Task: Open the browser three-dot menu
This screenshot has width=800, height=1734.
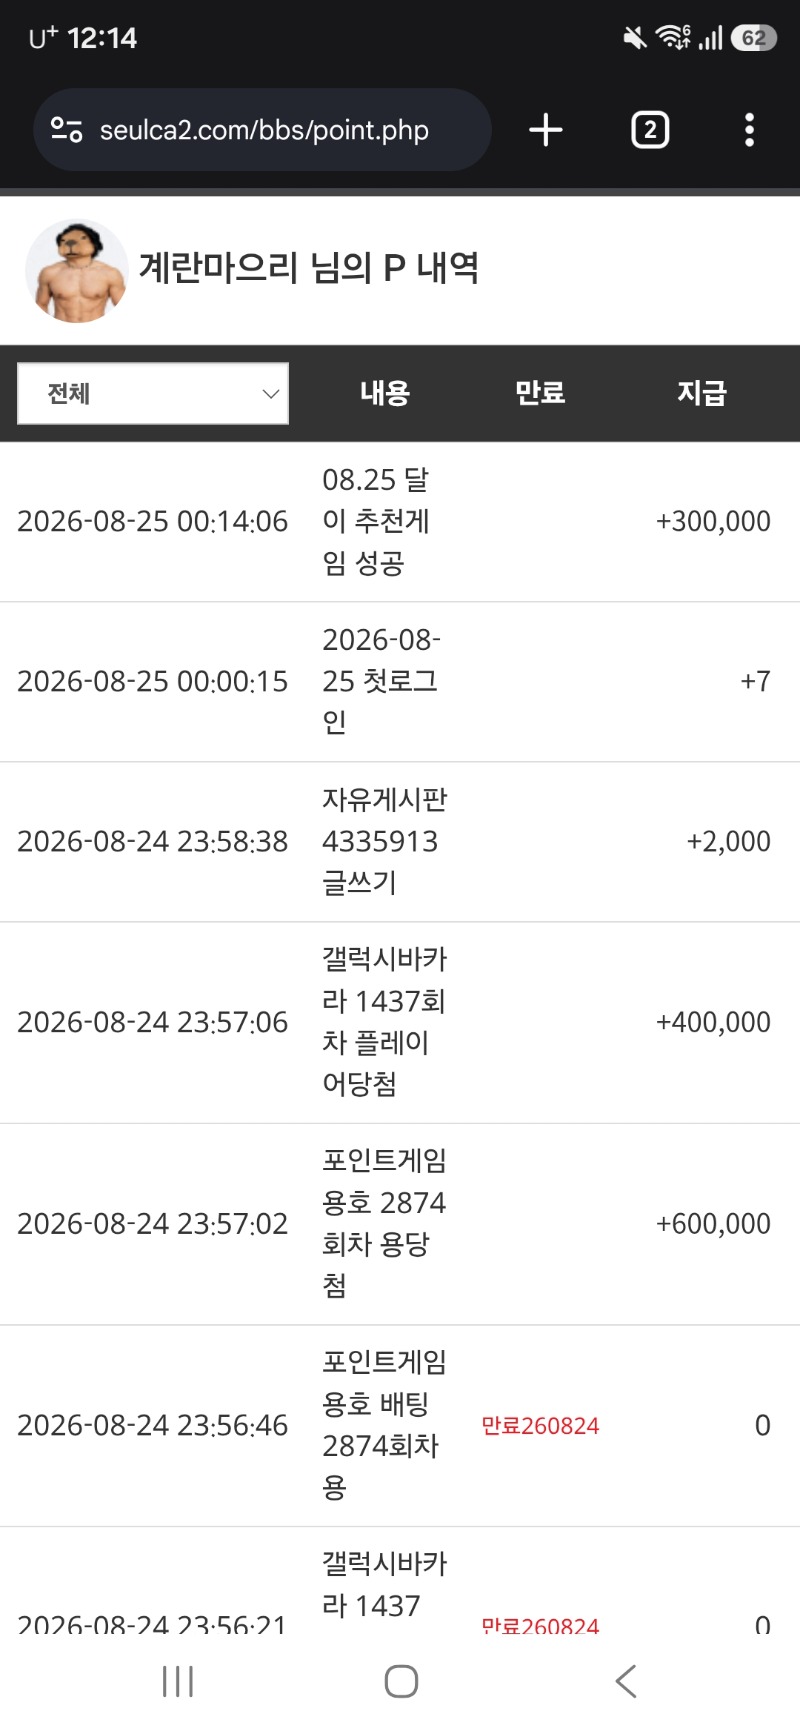Action: (749, 130)
